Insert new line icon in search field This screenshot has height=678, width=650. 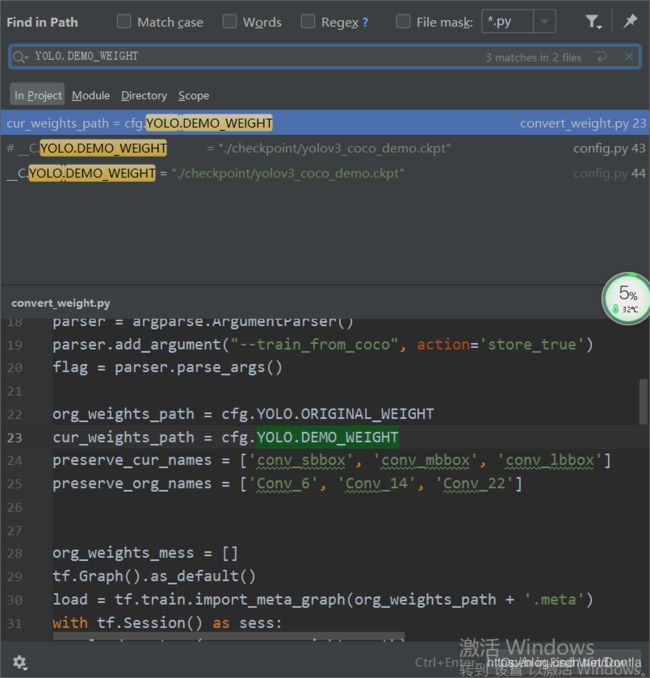(601, 57)
